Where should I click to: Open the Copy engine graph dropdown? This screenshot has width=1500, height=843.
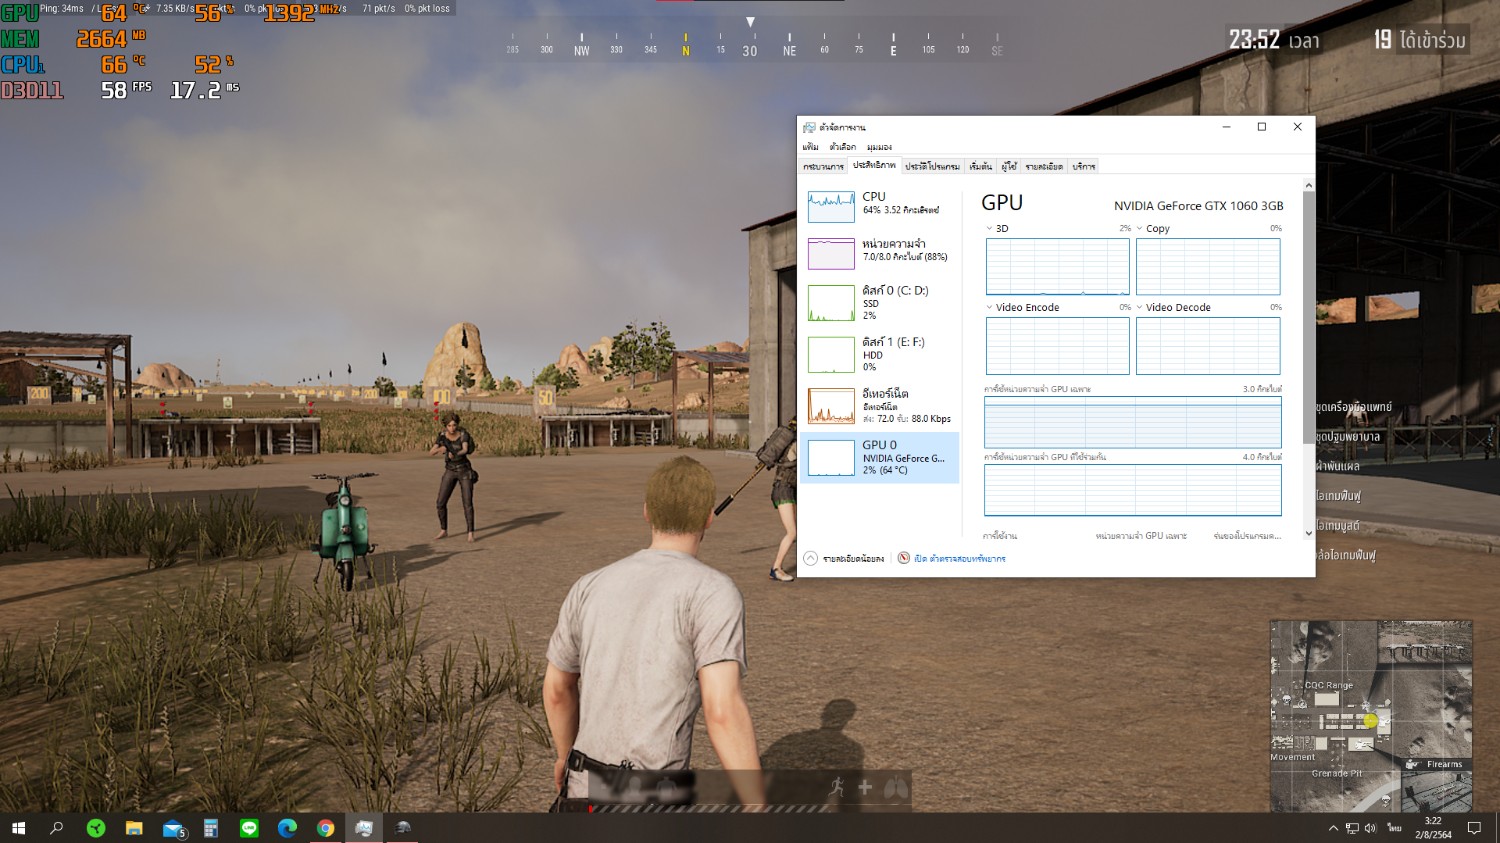pos(1140,228)
